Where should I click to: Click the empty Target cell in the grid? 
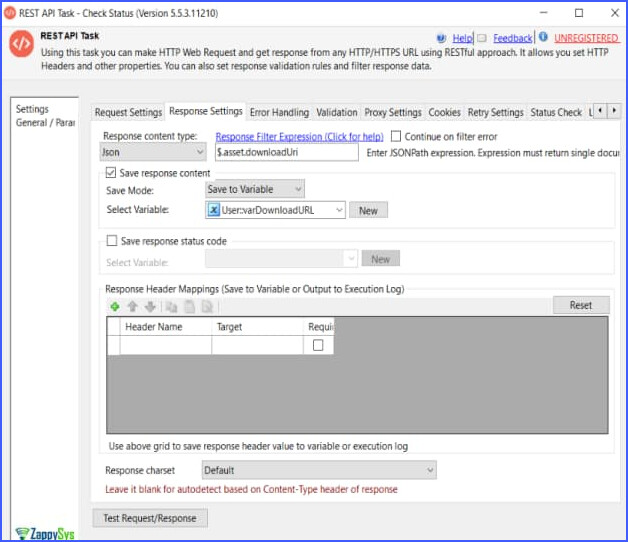(258, 345)
